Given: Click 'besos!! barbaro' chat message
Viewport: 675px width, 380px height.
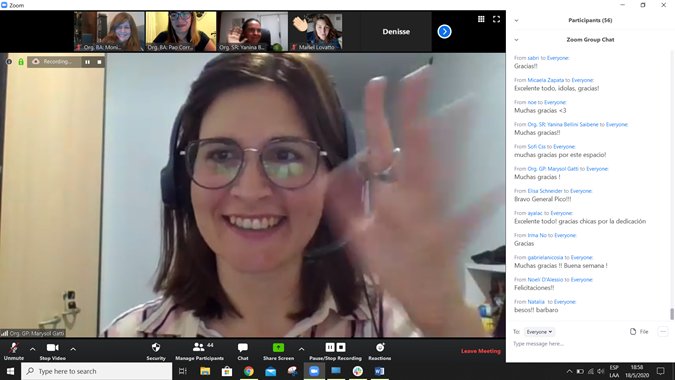Looking at the screenshot, I should 536,310.
